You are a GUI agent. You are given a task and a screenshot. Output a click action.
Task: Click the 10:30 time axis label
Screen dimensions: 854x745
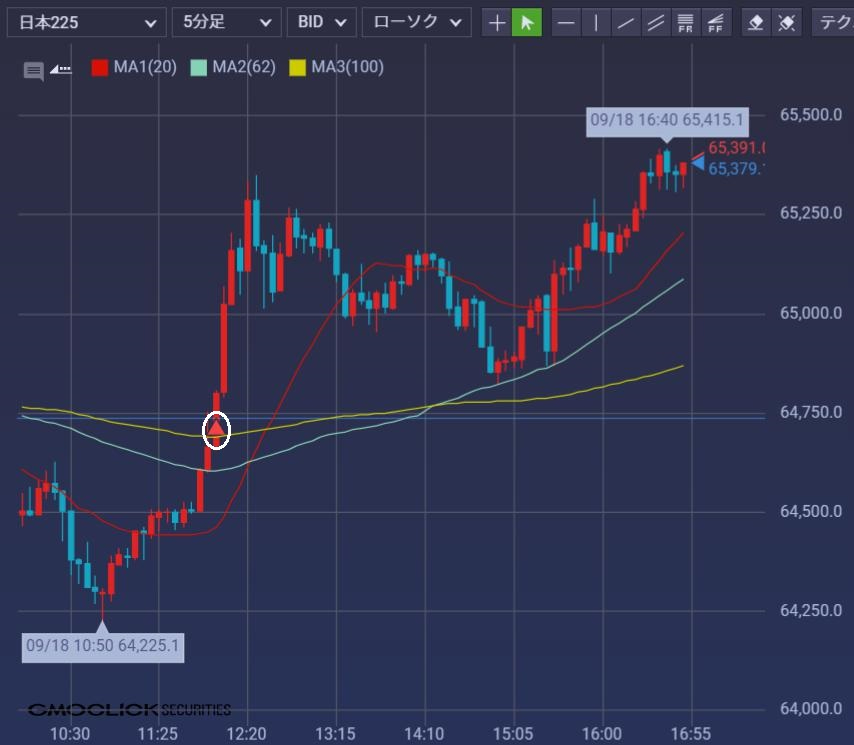[x=70, y=734]
